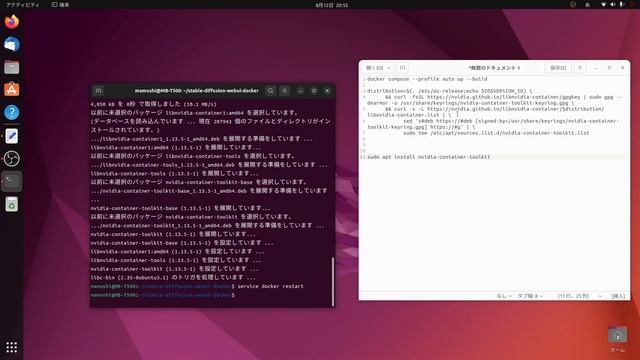
Task: Open the line and column position dropdown
Action: tap(580, 296)
